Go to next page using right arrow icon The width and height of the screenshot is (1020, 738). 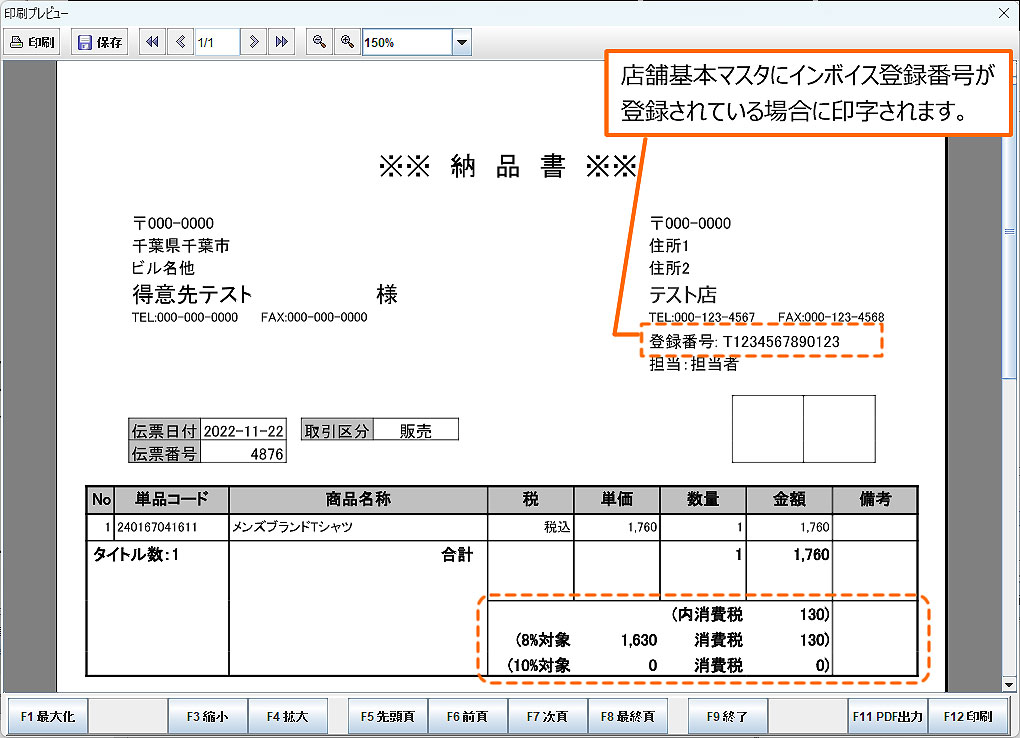(255, 43)
